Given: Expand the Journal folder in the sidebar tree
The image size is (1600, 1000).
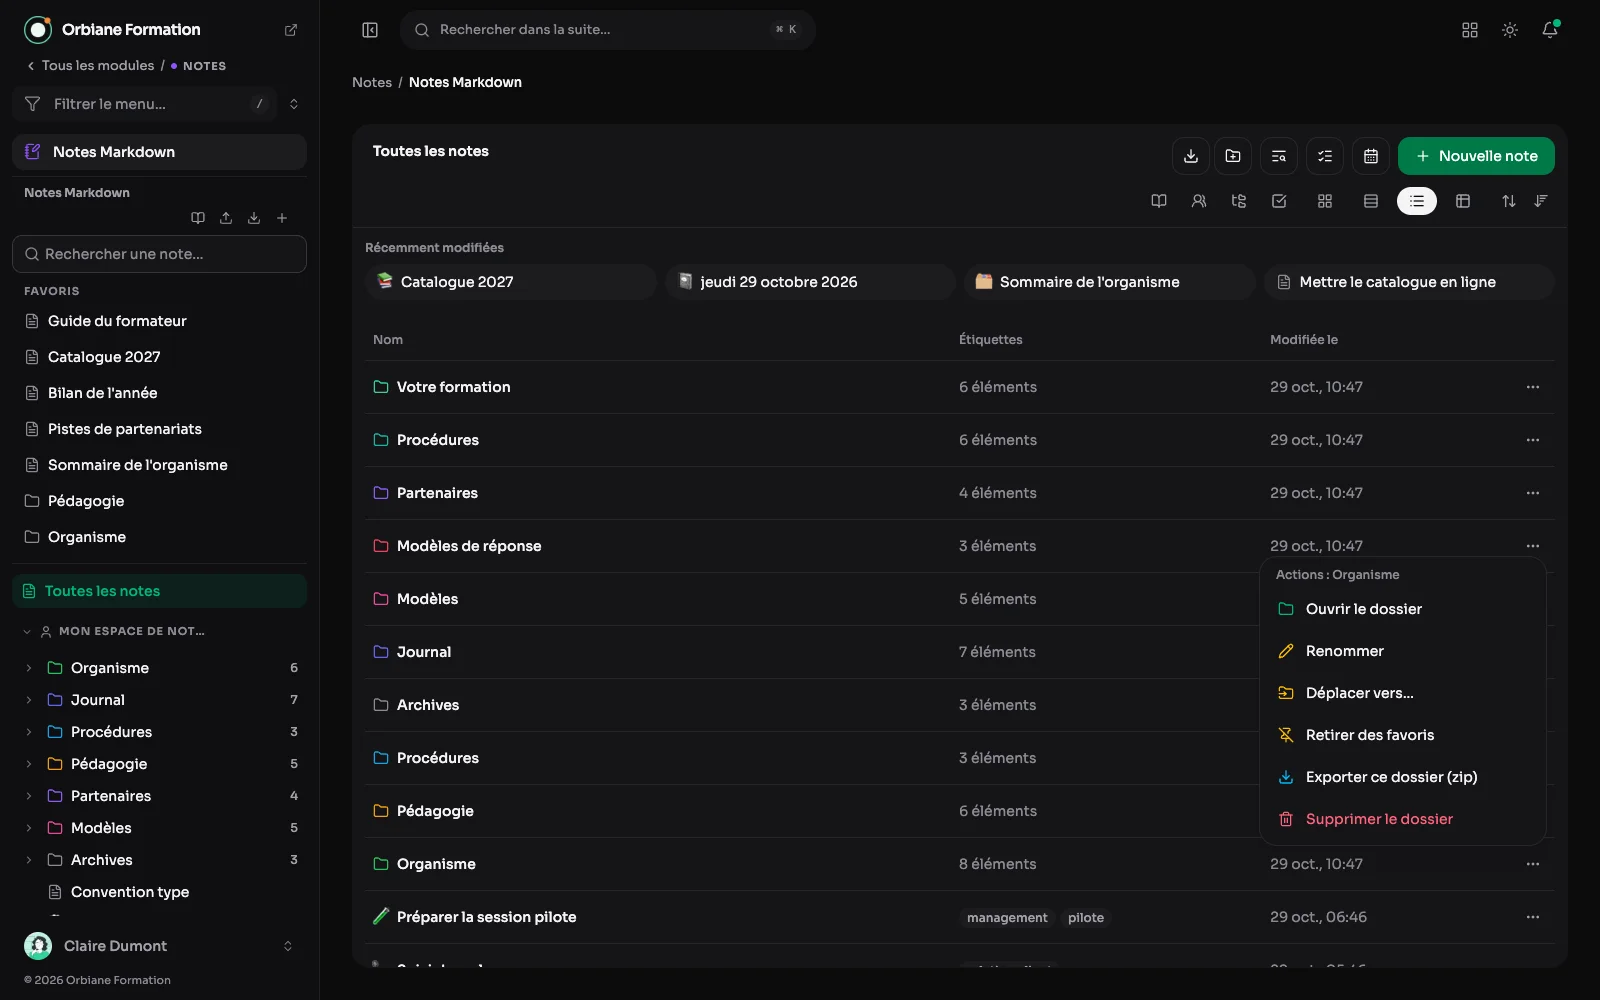Looking at the screenshot, I should click(x=29, y=700).
